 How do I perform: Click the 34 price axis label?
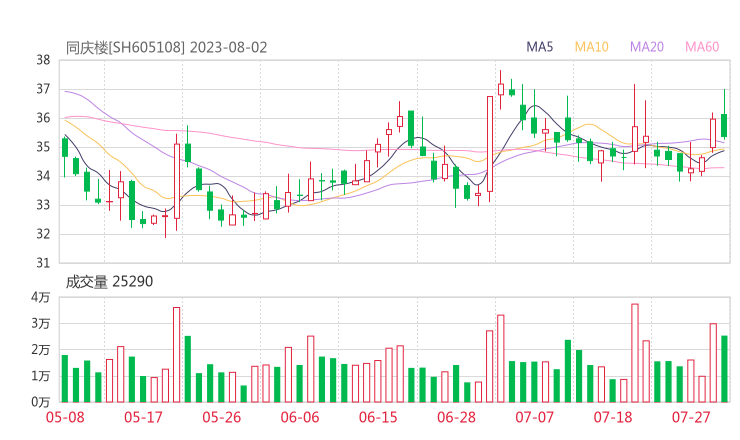[43, 176]
